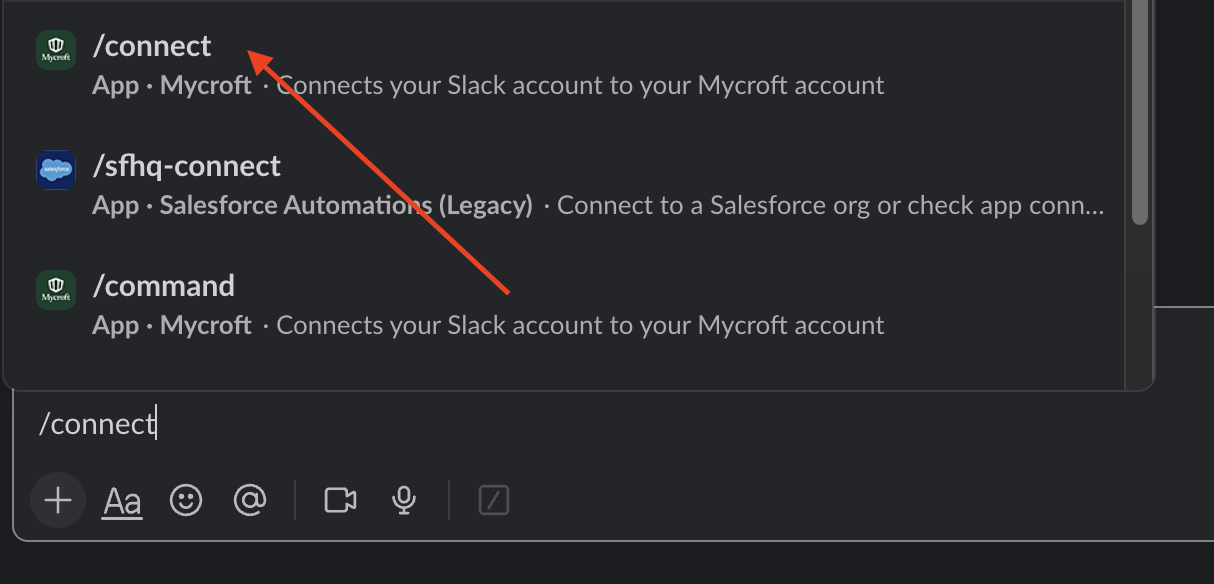Click the suggestions list scrollbar
Screen dimensions: 1214x584
pos(1140,111)
